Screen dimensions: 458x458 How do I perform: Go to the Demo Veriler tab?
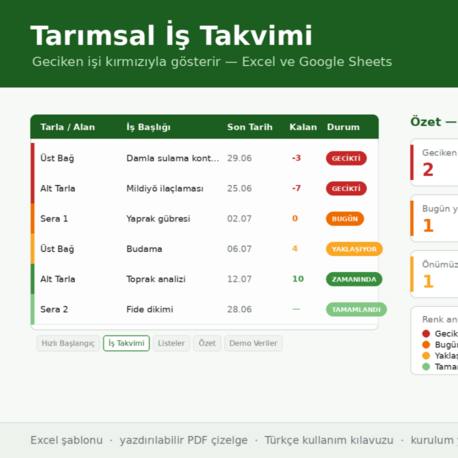tap(253, 343)
